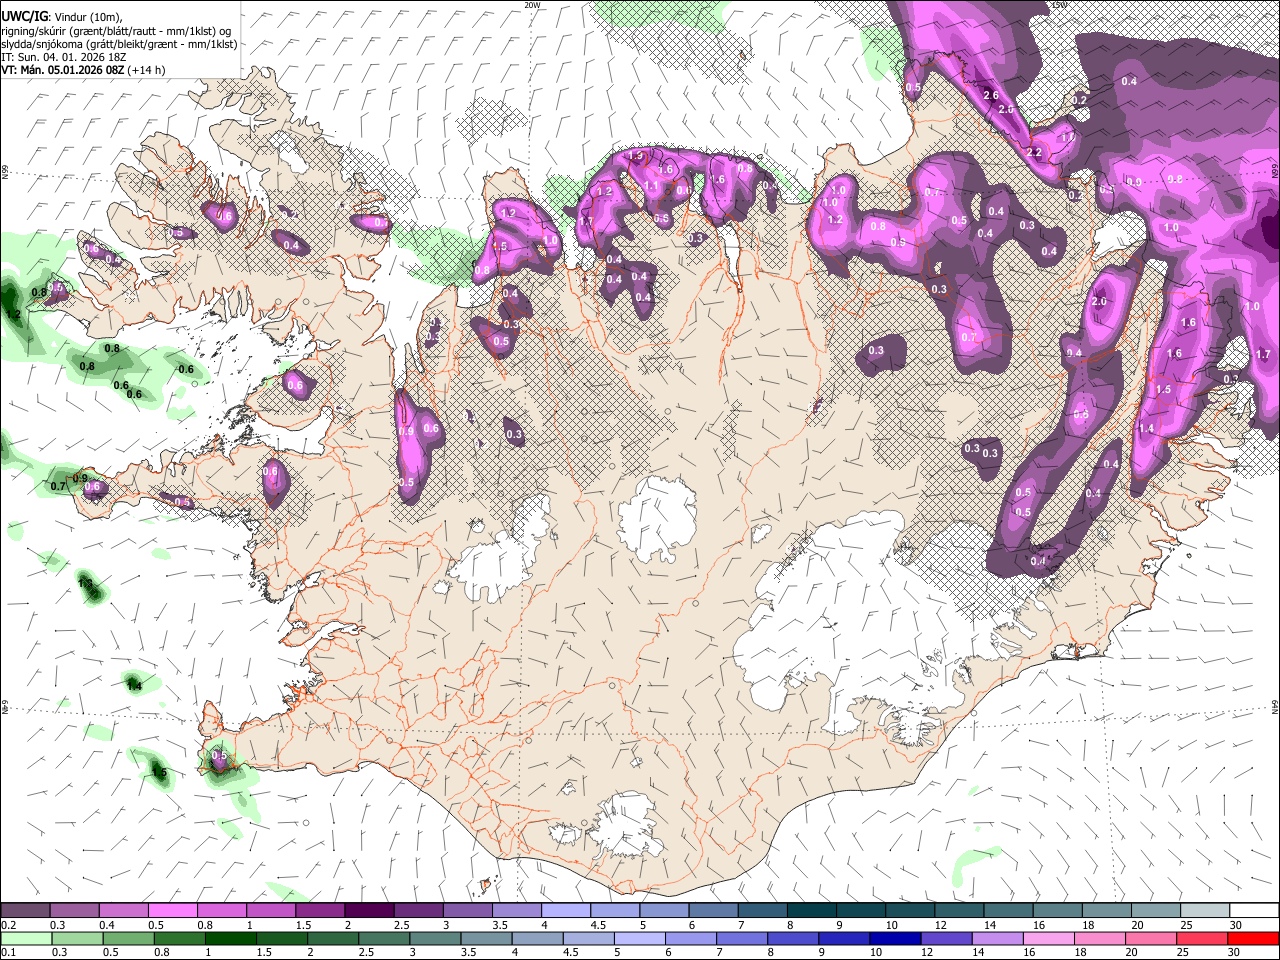Click the '2.6' snowfall value in the northeast

[x=991, y=95]
